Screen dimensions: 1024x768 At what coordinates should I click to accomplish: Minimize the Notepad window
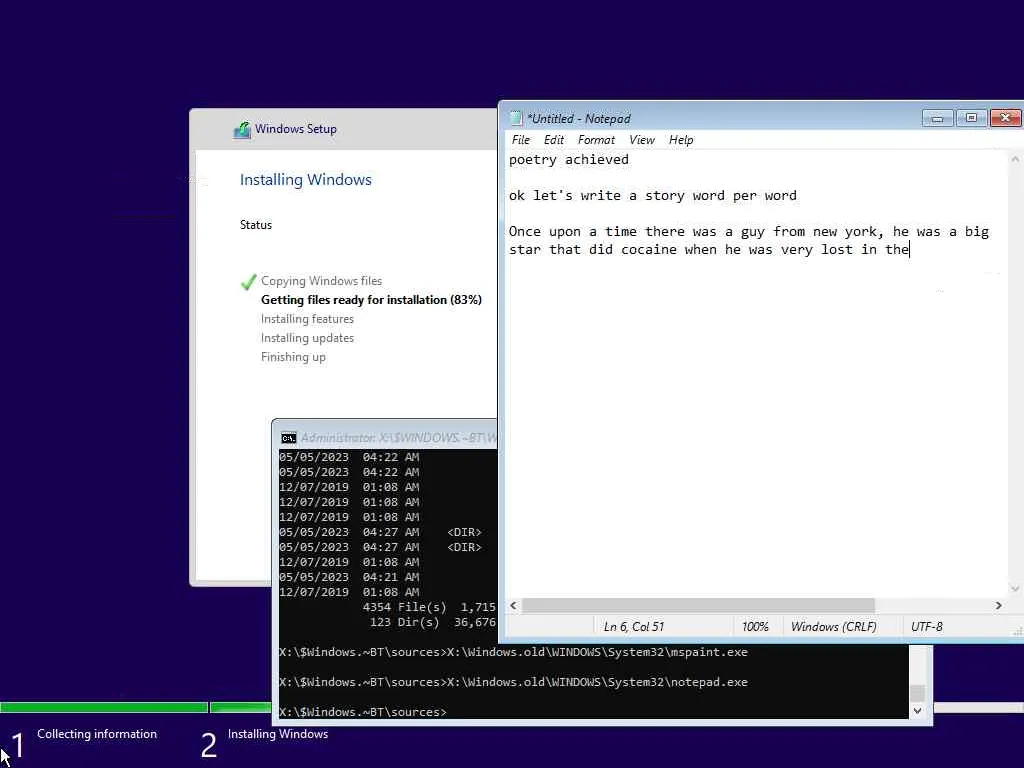pyautogui.click(x=937, y=118)
